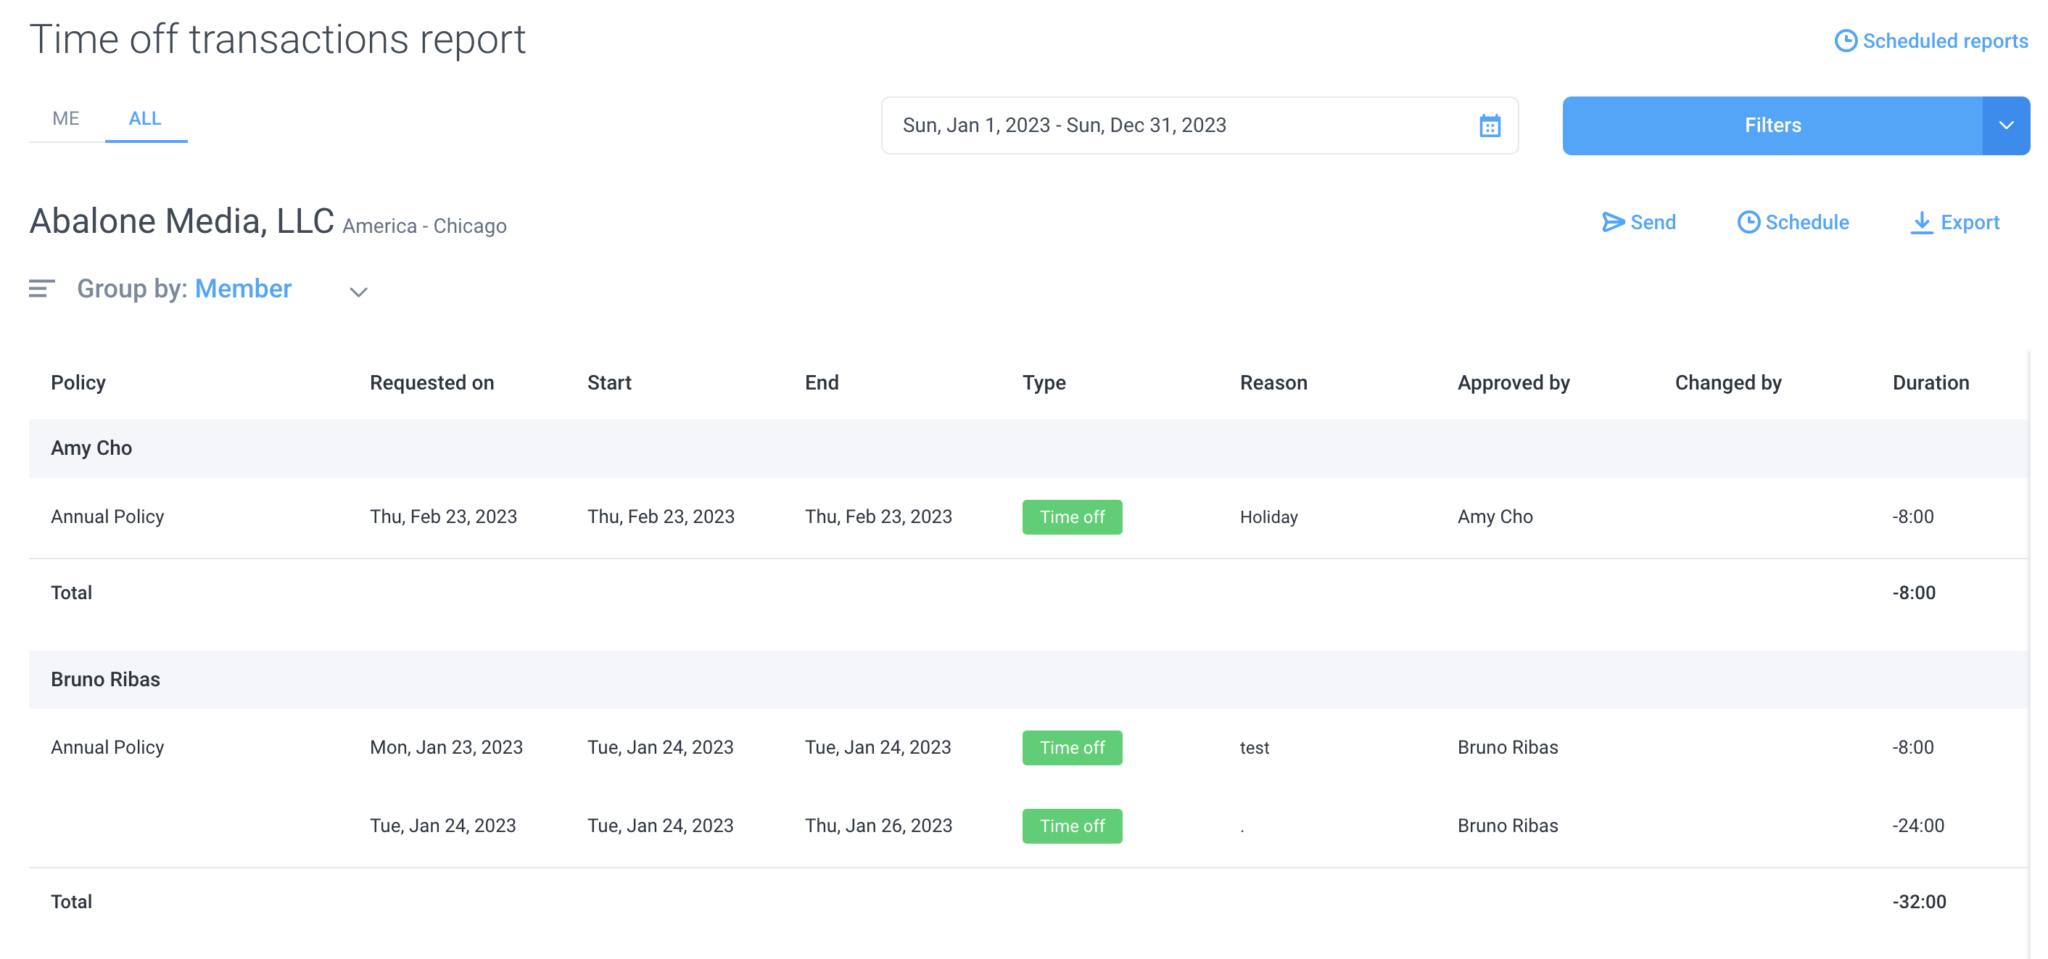The height and width of the screenshot is (959, 2048).
Task: Click the Policy column header
Action: pyautogui.click(x=78, y=382)
